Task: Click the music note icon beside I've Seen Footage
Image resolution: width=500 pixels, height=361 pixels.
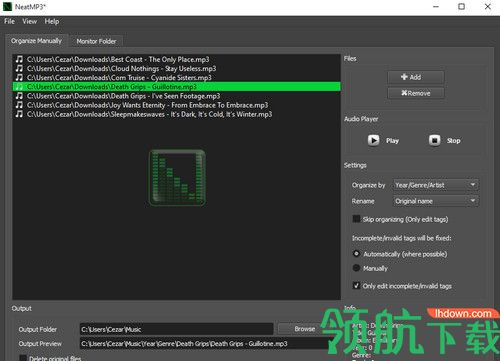Action: coord(20,96)
